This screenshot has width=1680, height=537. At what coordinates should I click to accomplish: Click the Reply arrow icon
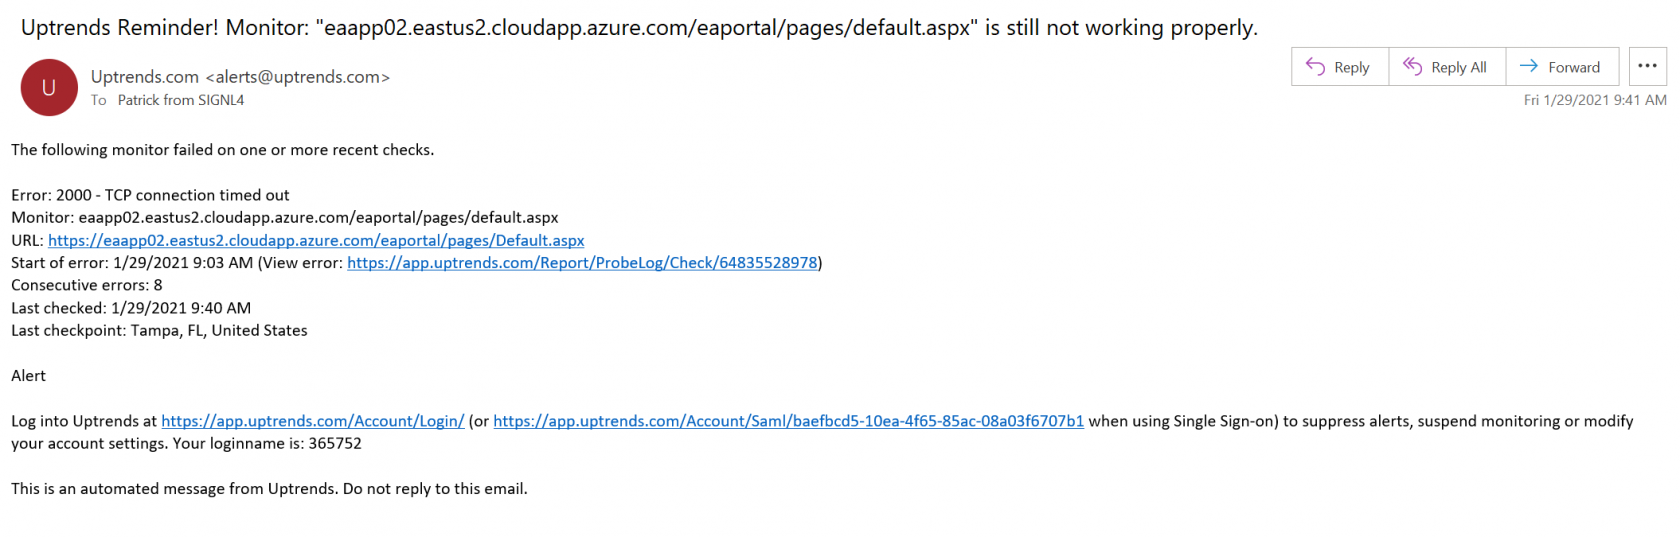(x=1315, y=67)
